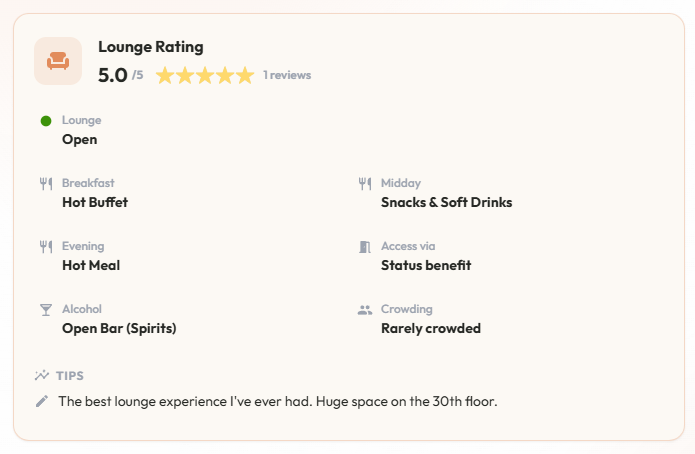Click the Hot Buffet breakfast value
Image resolution: width=695 pixels, height=454 pixels.
[x=95, y=202]
